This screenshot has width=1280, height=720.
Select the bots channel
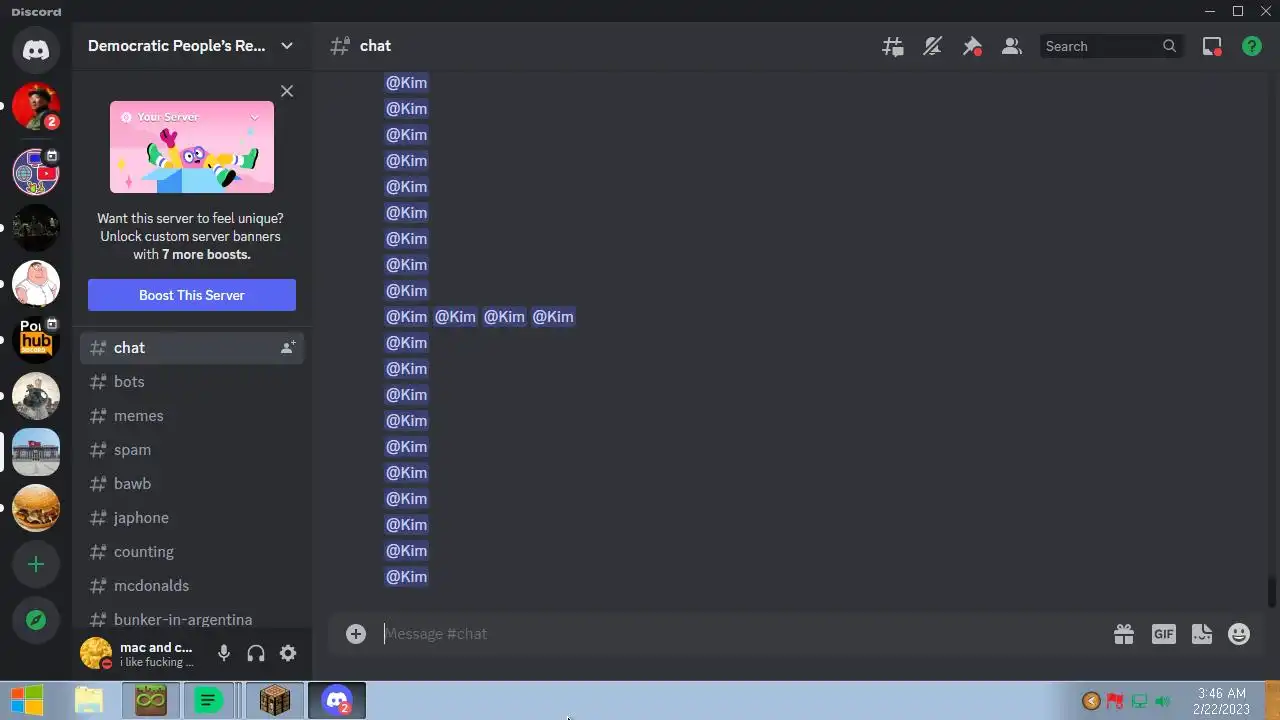pyautogui.click(x=192, y=382)
